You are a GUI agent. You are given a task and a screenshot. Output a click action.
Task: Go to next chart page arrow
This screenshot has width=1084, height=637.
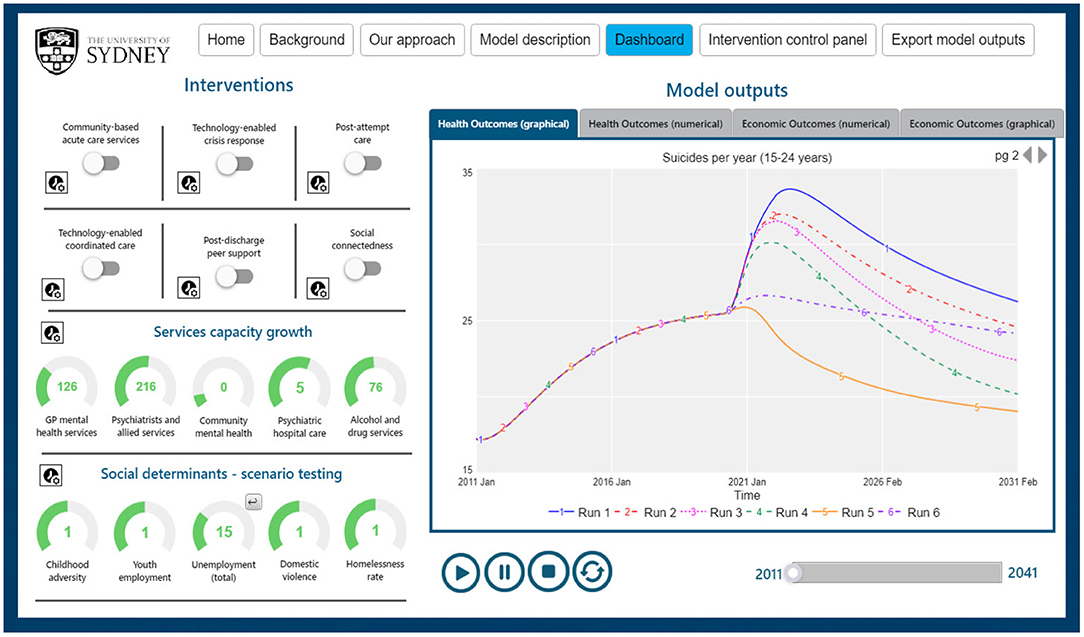click(x=1043, y=155)
